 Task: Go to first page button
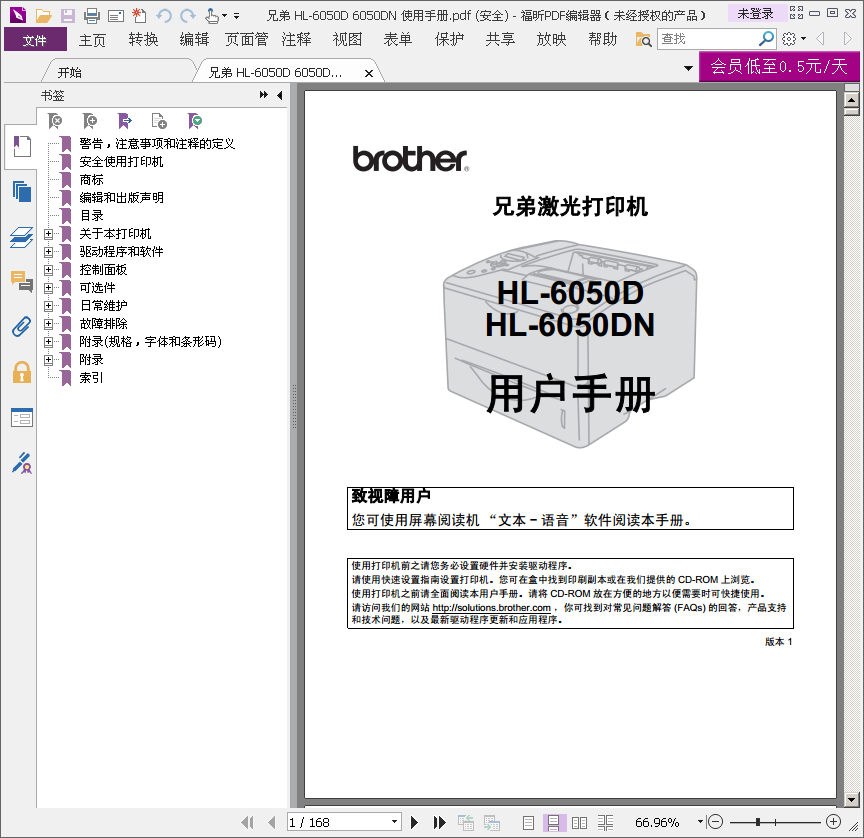(247, 823)
